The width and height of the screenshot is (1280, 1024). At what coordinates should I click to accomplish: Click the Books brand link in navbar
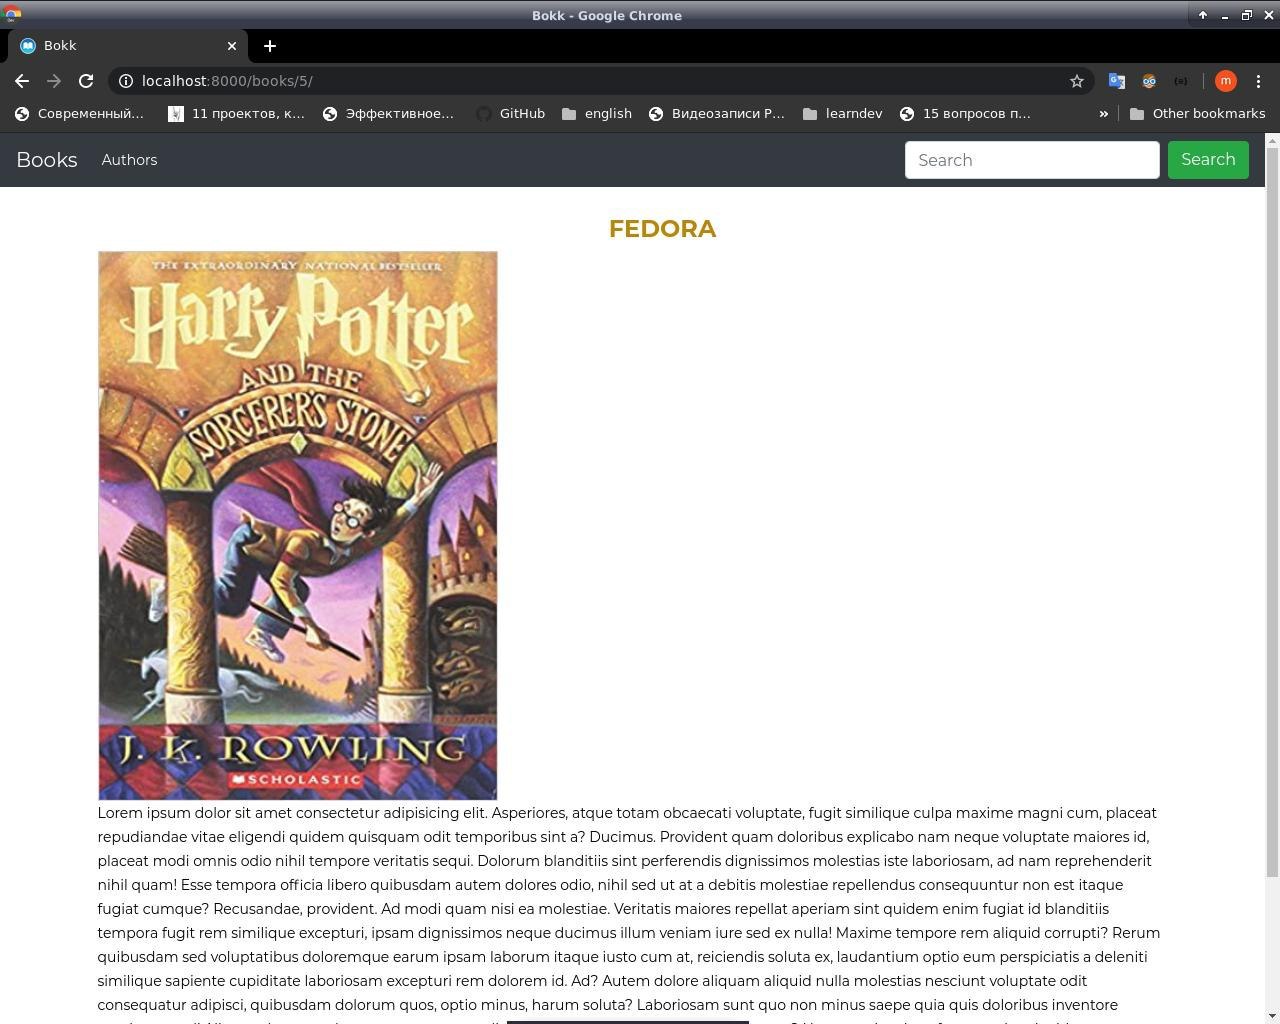[47, 160]
